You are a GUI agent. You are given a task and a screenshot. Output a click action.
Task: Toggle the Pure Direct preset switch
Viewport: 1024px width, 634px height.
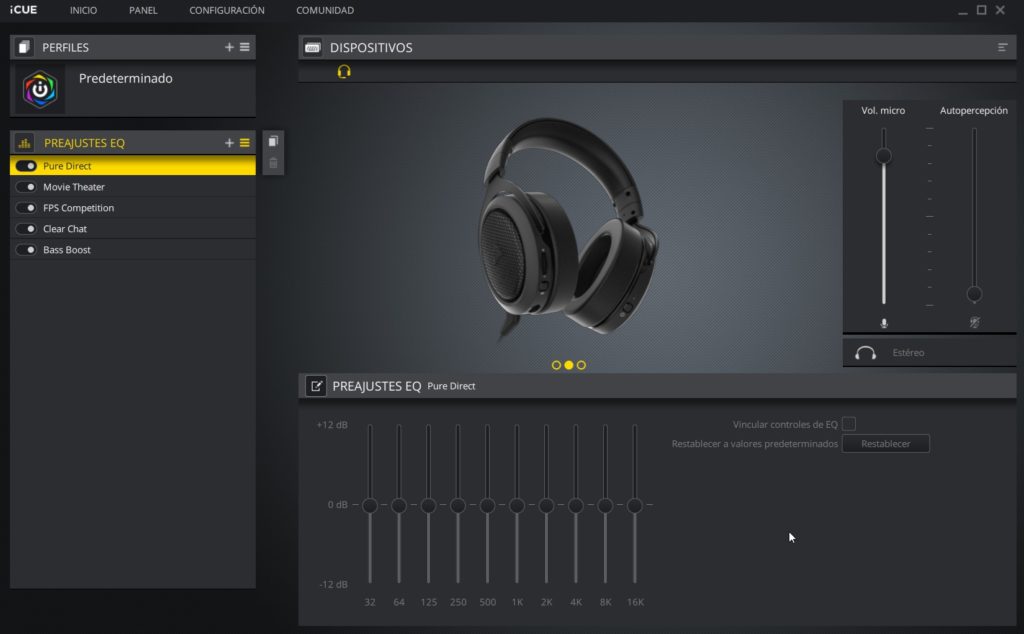pyautogui.click(x=26, y=166)
